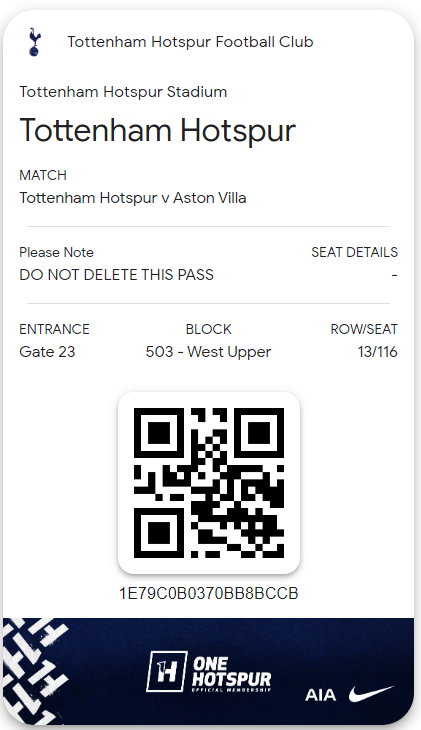421x730 pixels.
Task: Click the MATCH field label
Action: pyautogui.click(x=43, y=175)
